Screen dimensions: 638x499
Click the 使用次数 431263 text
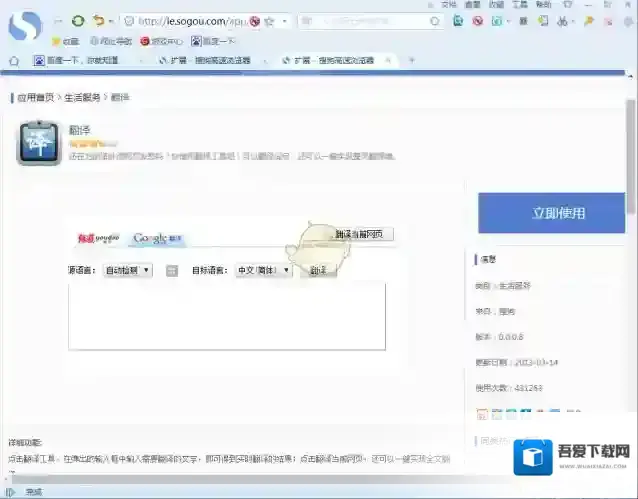click(x=509, y=388)
